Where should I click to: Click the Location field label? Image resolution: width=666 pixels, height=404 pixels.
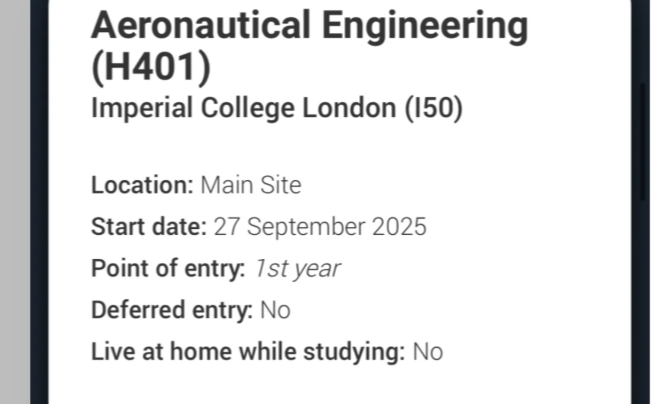click(x=141, y=185)
